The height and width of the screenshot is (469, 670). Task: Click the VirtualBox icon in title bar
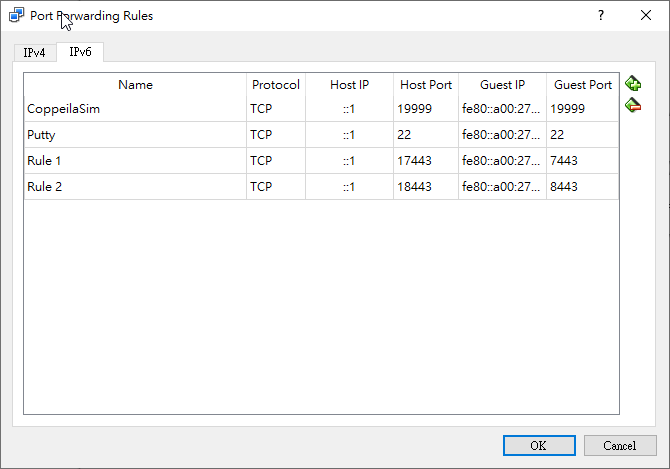(x=17, y=16)
